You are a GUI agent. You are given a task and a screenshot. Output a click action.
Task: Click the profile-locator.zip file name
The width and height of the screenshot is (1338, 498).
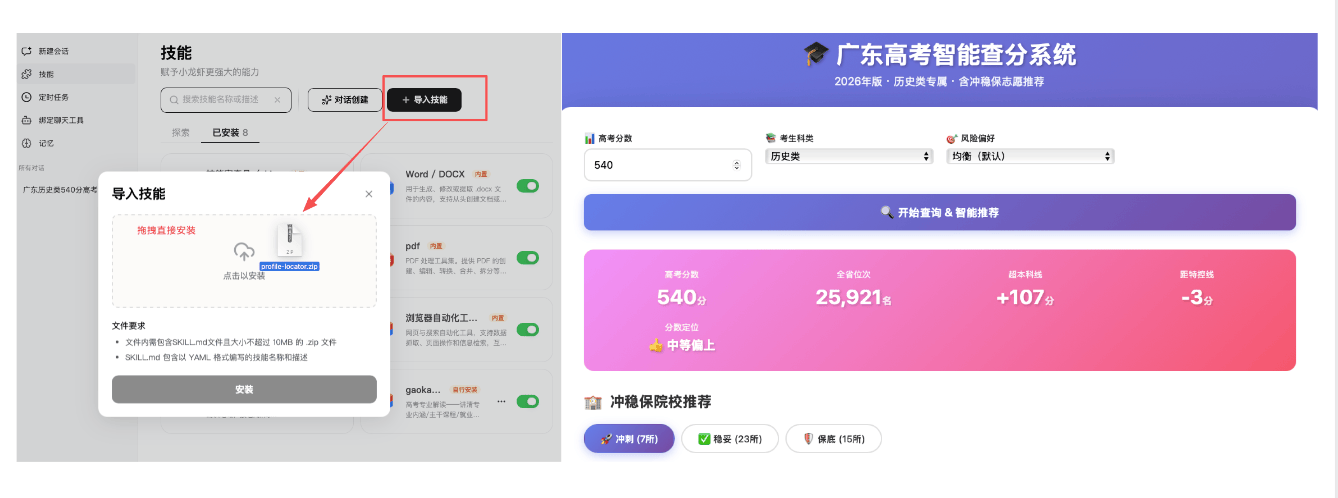tap(289, 267)
